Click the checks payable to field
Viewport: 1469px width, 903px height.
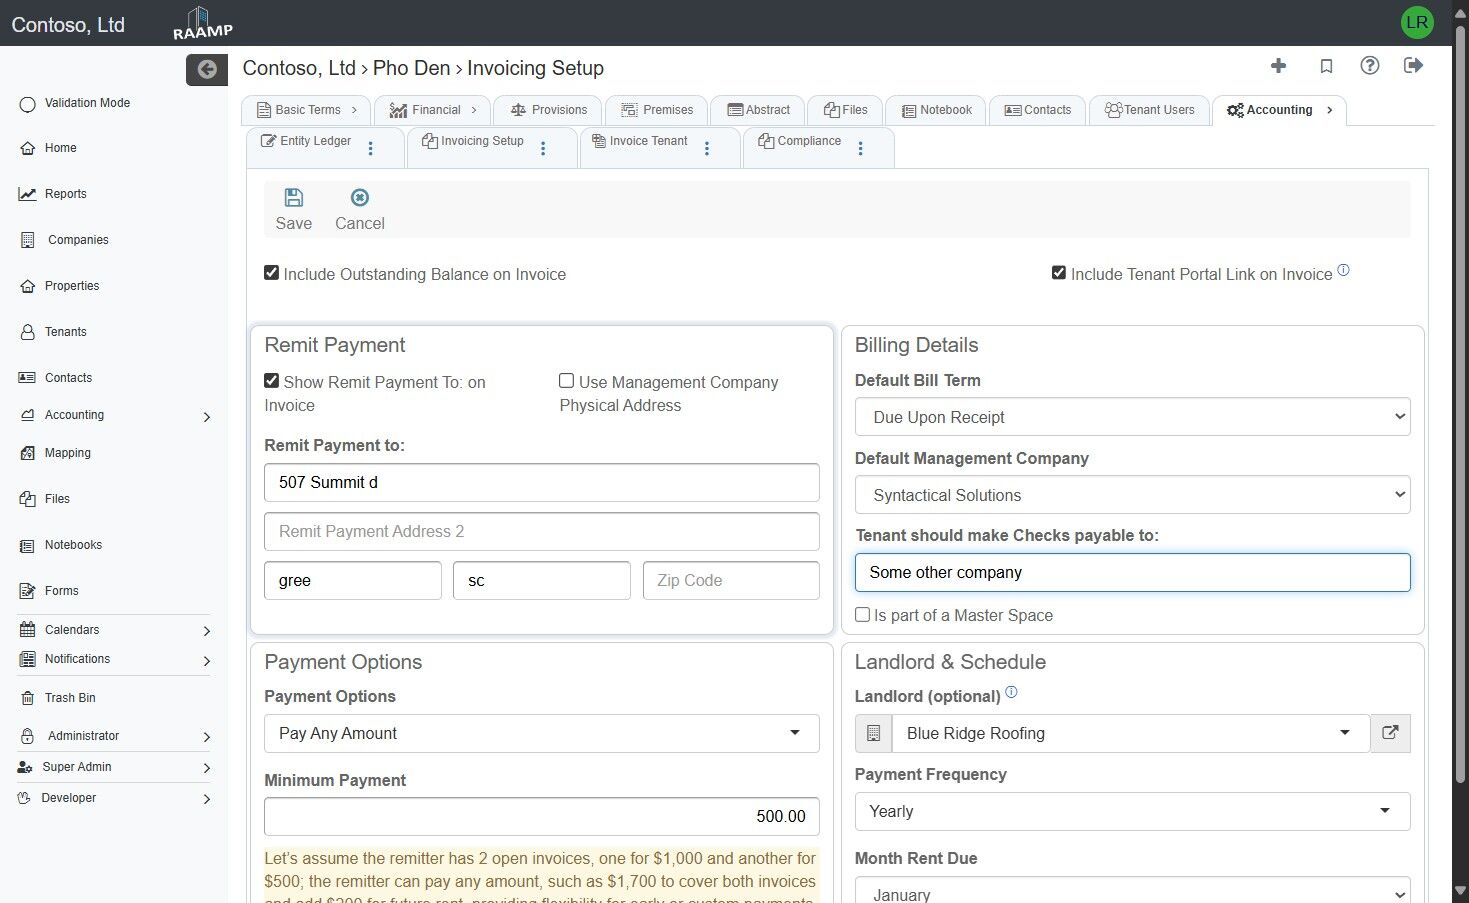1132,572
